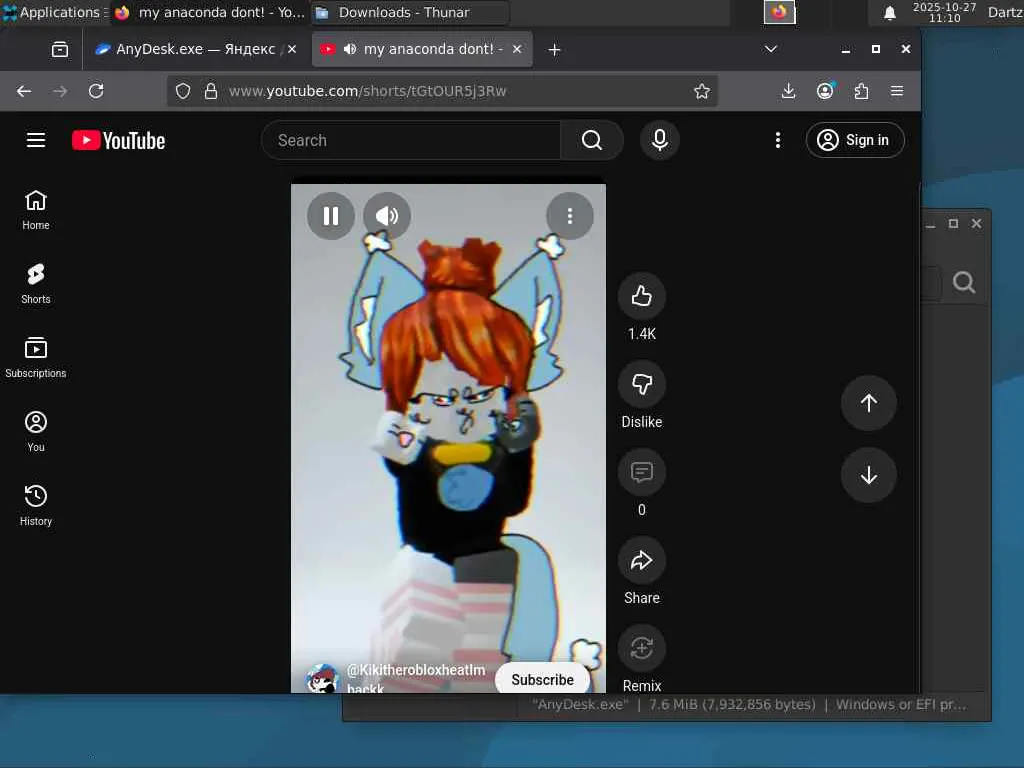The width and height of the screenshot is (1024, 768).
Task: Open a new Firefox tab
Action: click(554, 50)
